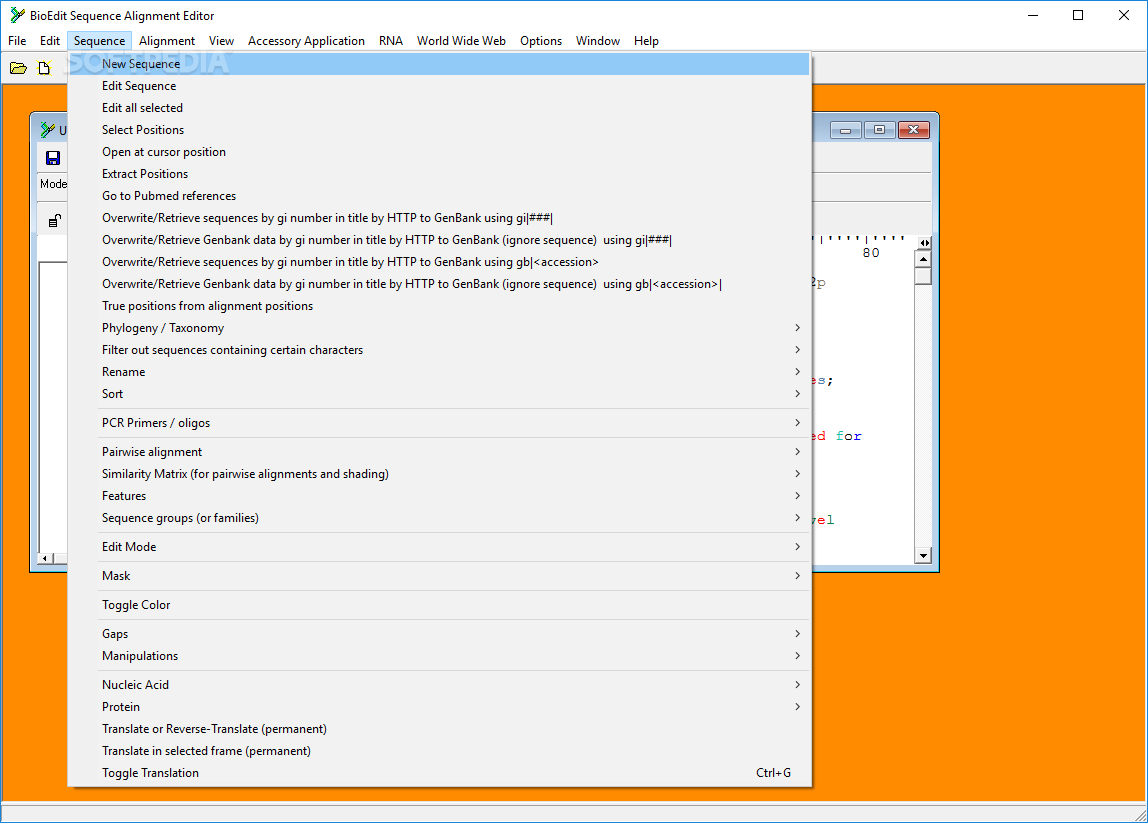Expand the Phylogeny / Taxonomy submenu
The width and height of the screenshot is (1148, 823).
[439, 327]
